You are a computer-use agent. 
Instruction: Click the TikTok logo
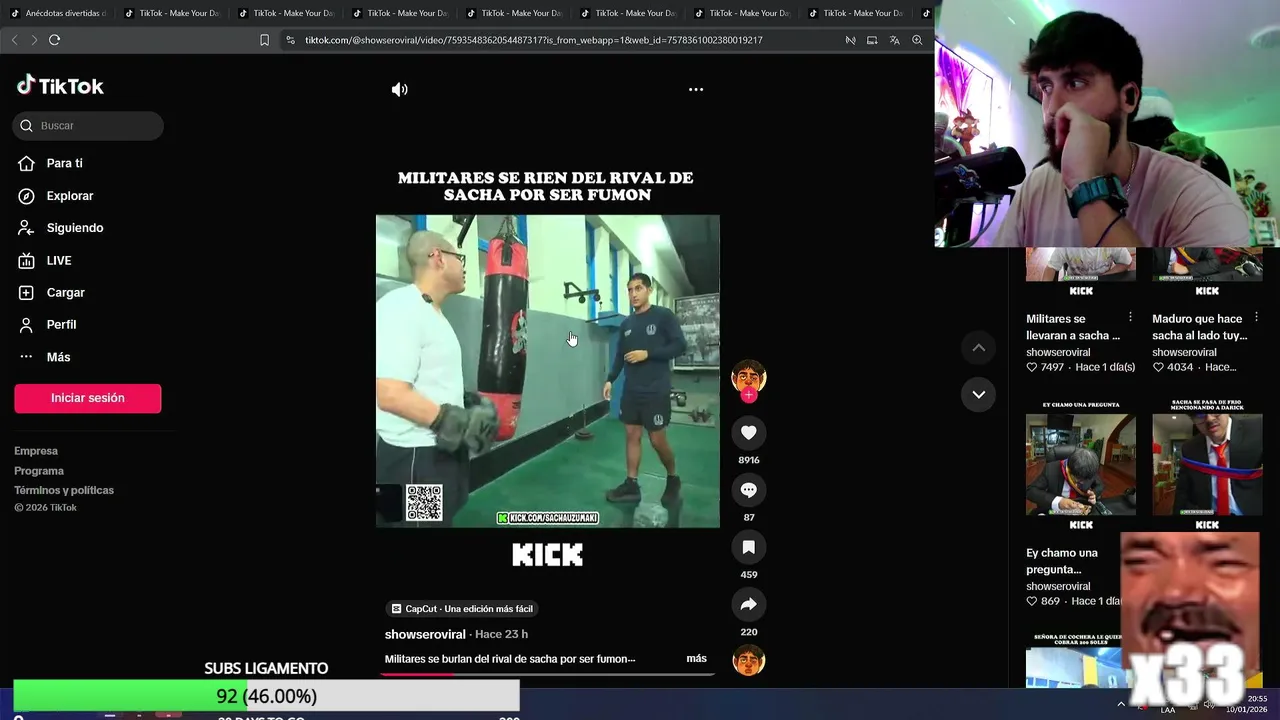tap(60, 86)
